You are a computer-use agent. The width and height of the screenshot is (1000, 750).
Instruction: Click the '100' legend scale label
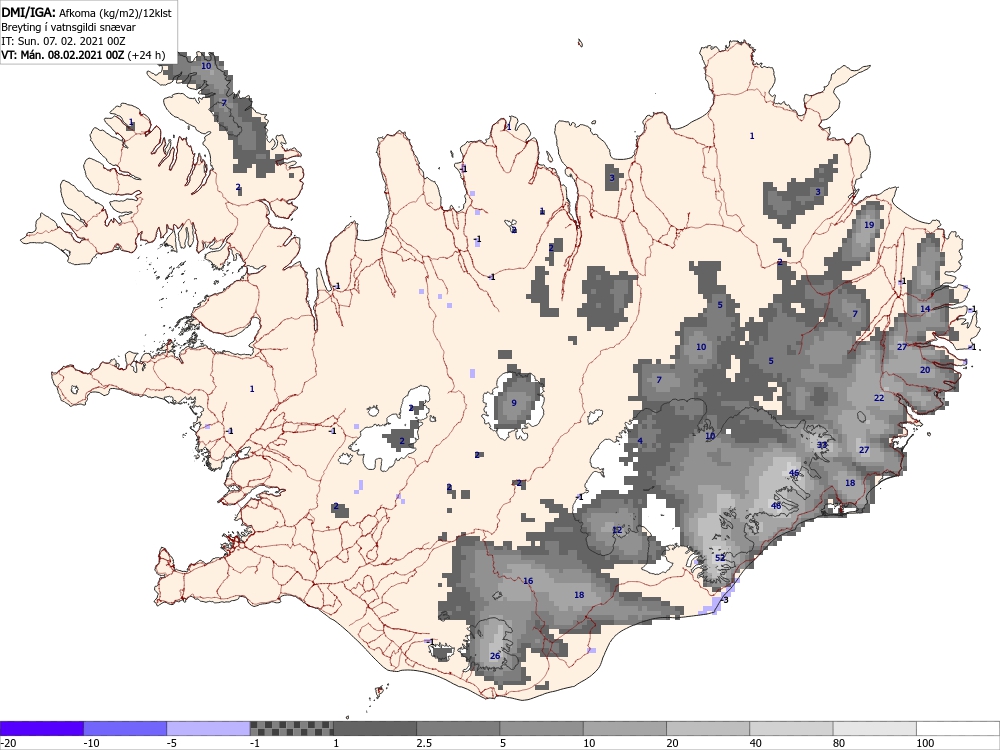tap(925, 743)
